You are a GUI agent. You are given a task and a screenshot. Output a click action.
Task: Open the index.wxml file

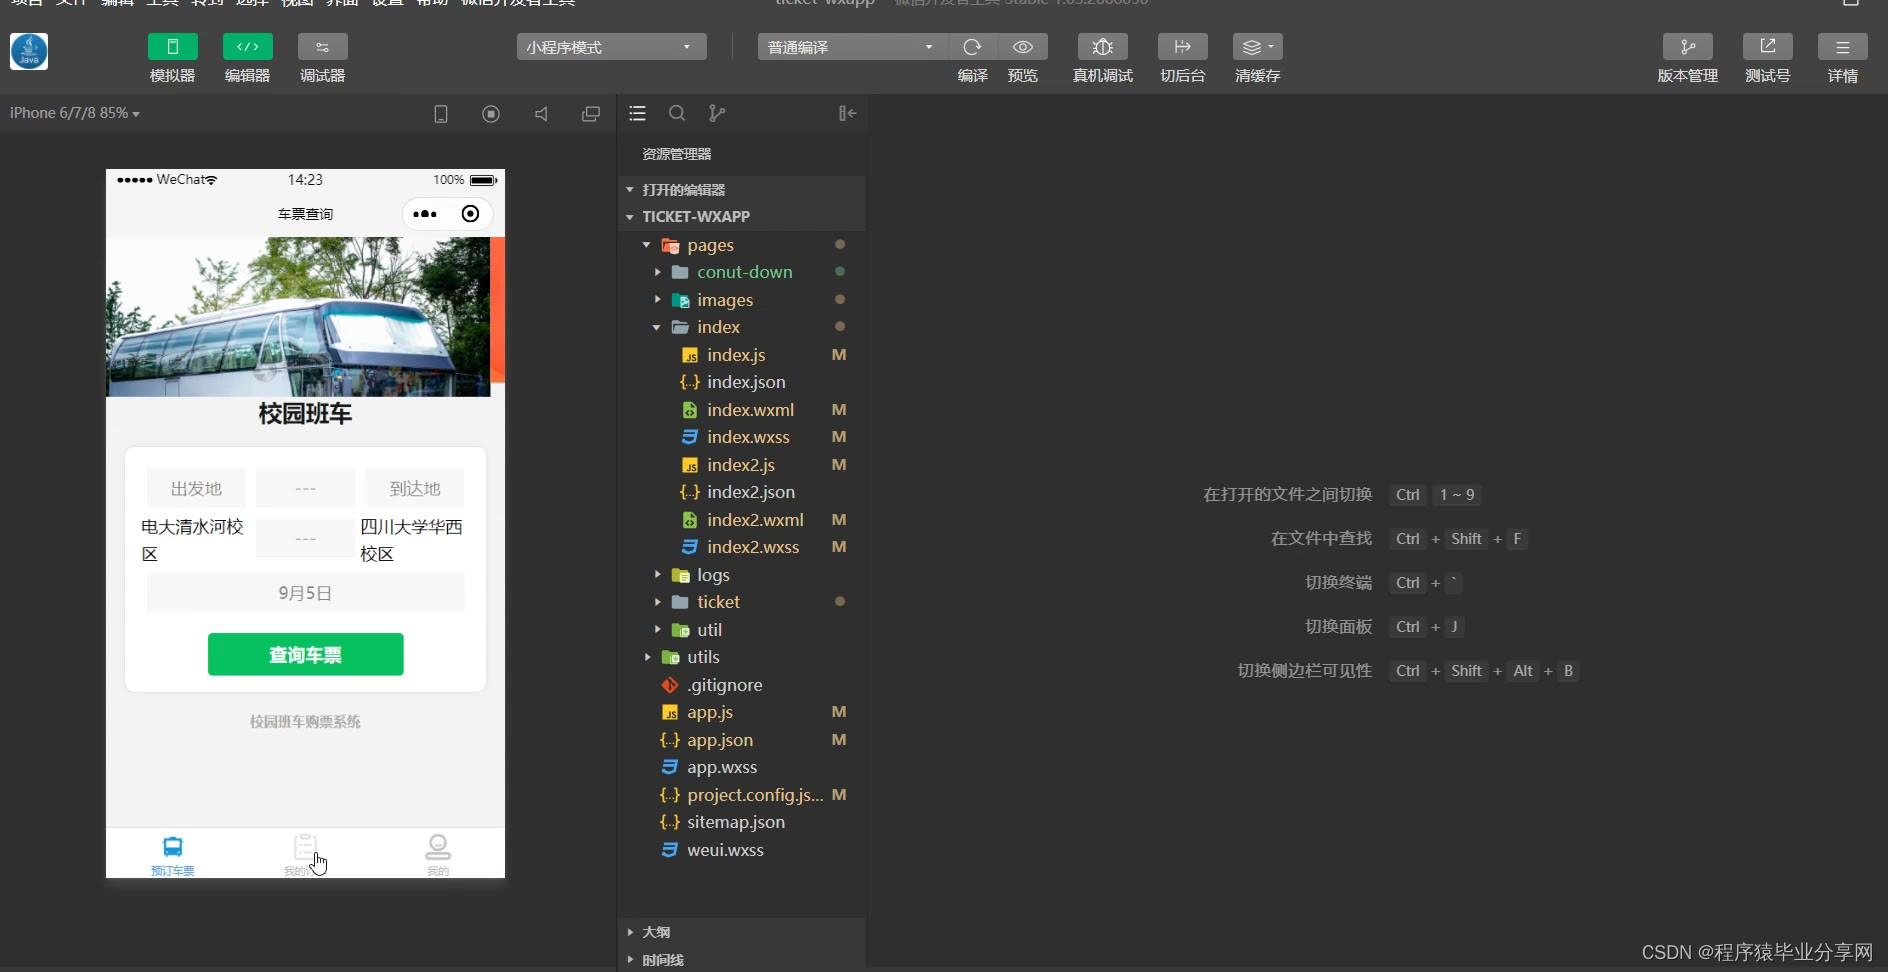click(x=742, y=410)
